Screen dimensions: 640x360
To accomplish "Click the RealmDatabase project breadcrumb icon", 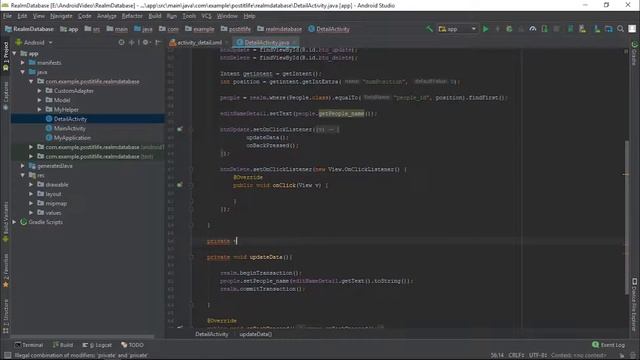I will [x=8, y=29].
